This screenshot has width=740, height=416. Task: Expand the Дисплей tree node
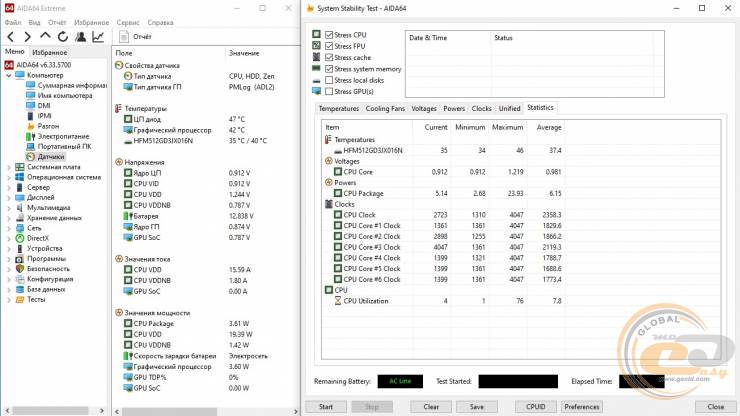(8, 198)
